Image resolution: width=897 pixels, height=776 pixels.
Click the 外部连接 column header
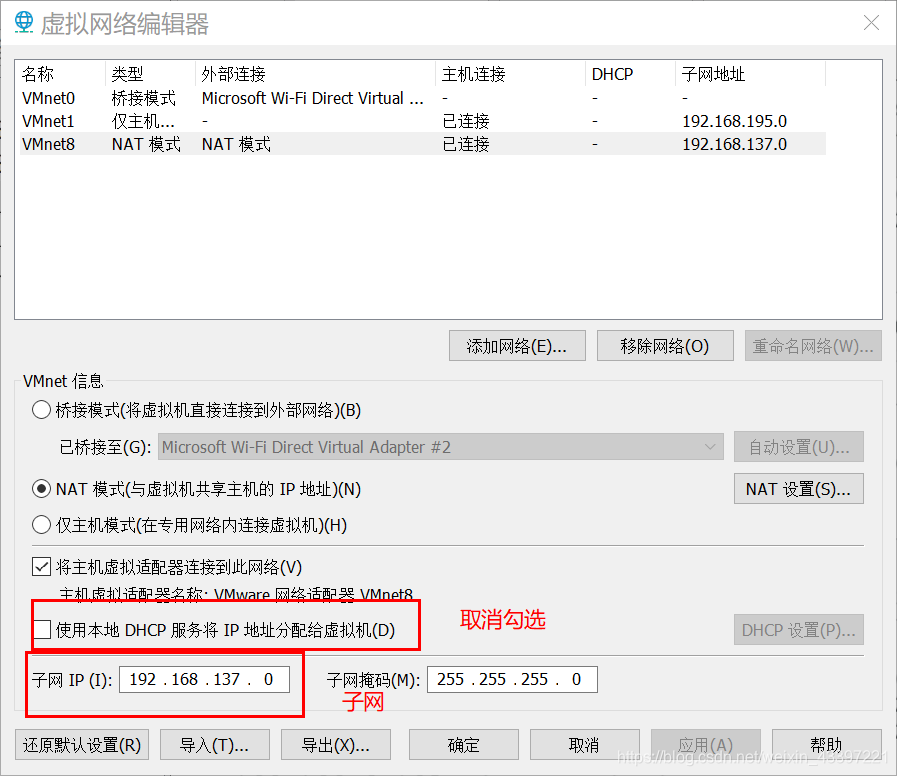coord(316,74)
